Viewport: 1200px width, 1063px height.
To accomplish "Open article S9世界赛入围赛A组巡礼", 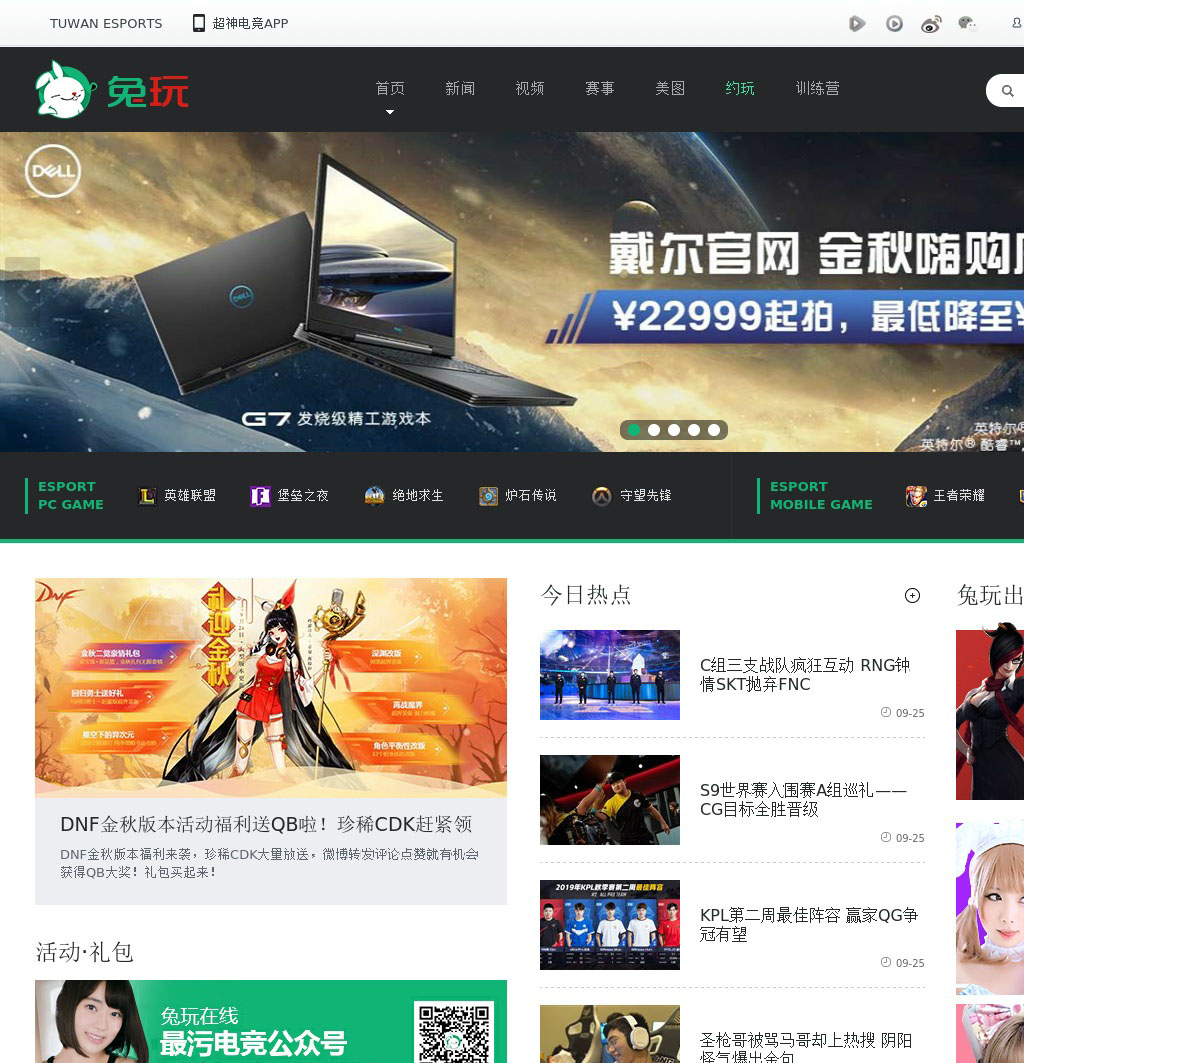I will tap(803, 800).
